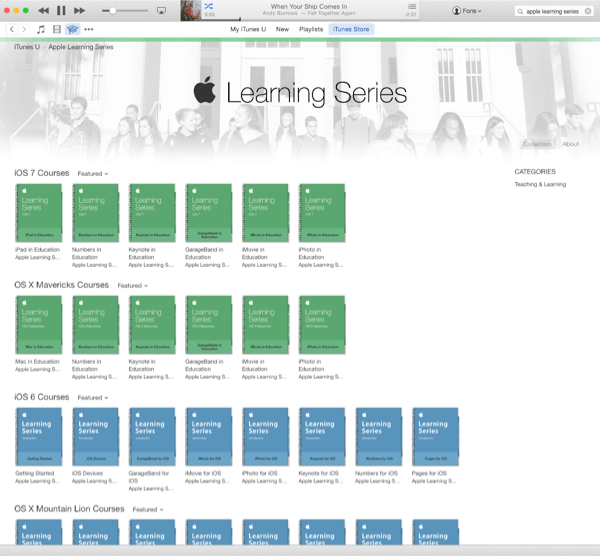Open the iPhoto for iOS cover
This screenshot has width=600, height=556.
(265, 437)
